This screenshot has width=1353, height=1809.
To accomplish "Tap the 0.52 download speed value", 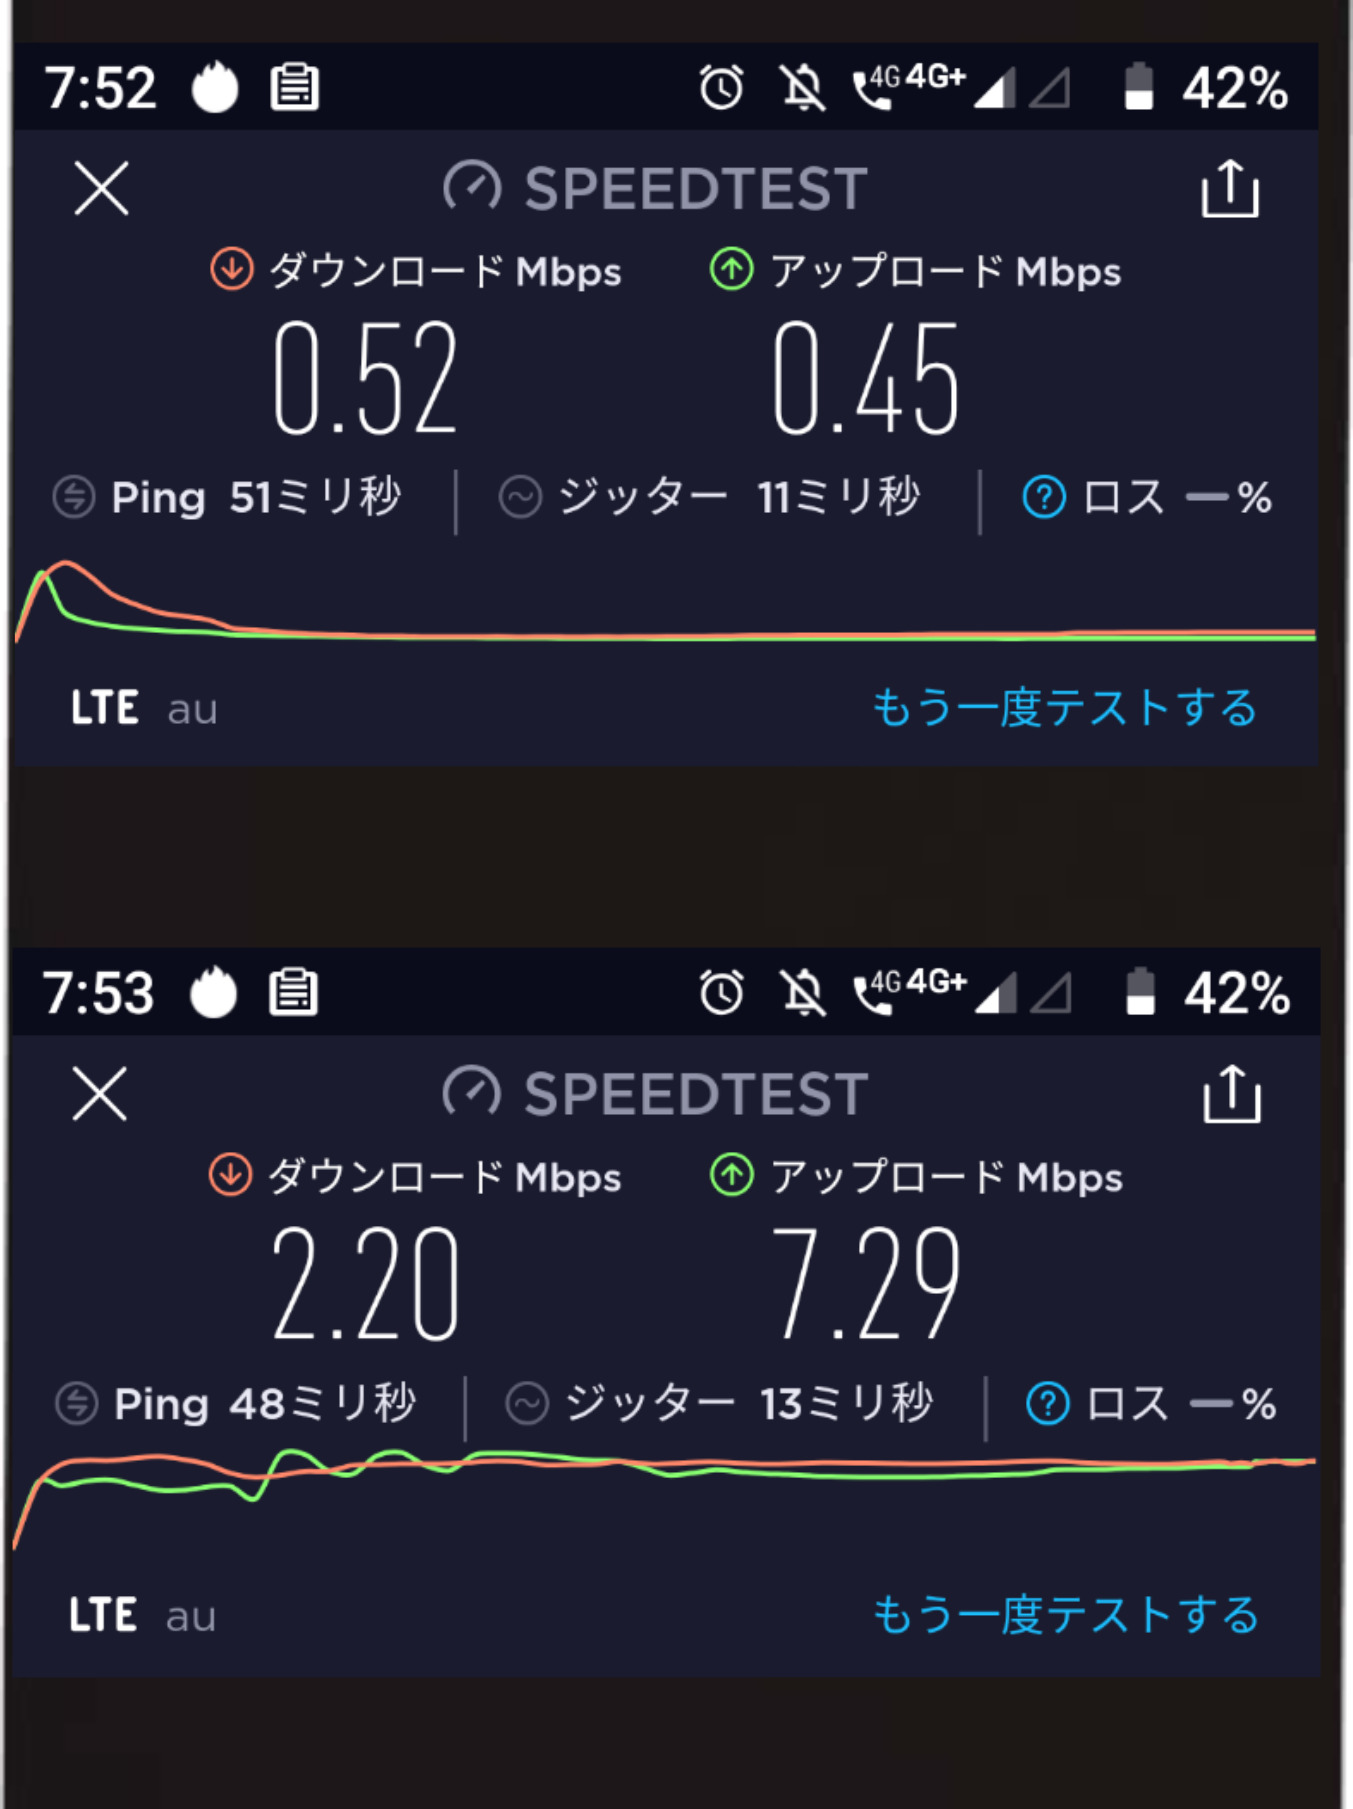I will (x=365, y=379).
